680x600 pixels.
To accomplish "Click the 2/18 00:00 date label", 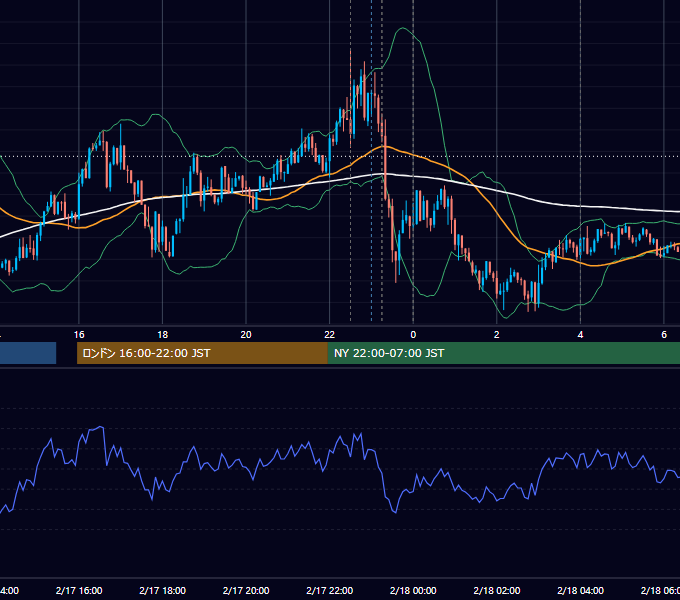I will click(x=413, y=590).
